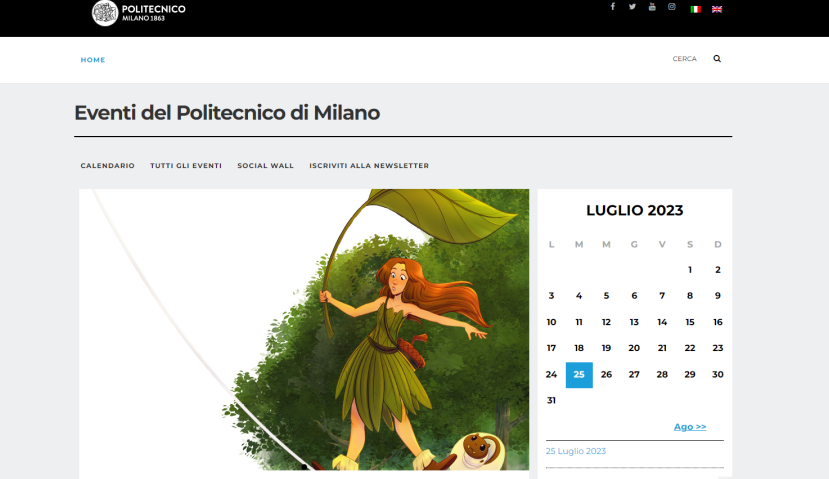Select day 3 in the calendar
The height and width of the screenshot is (479, 829).
click(551, 296)
